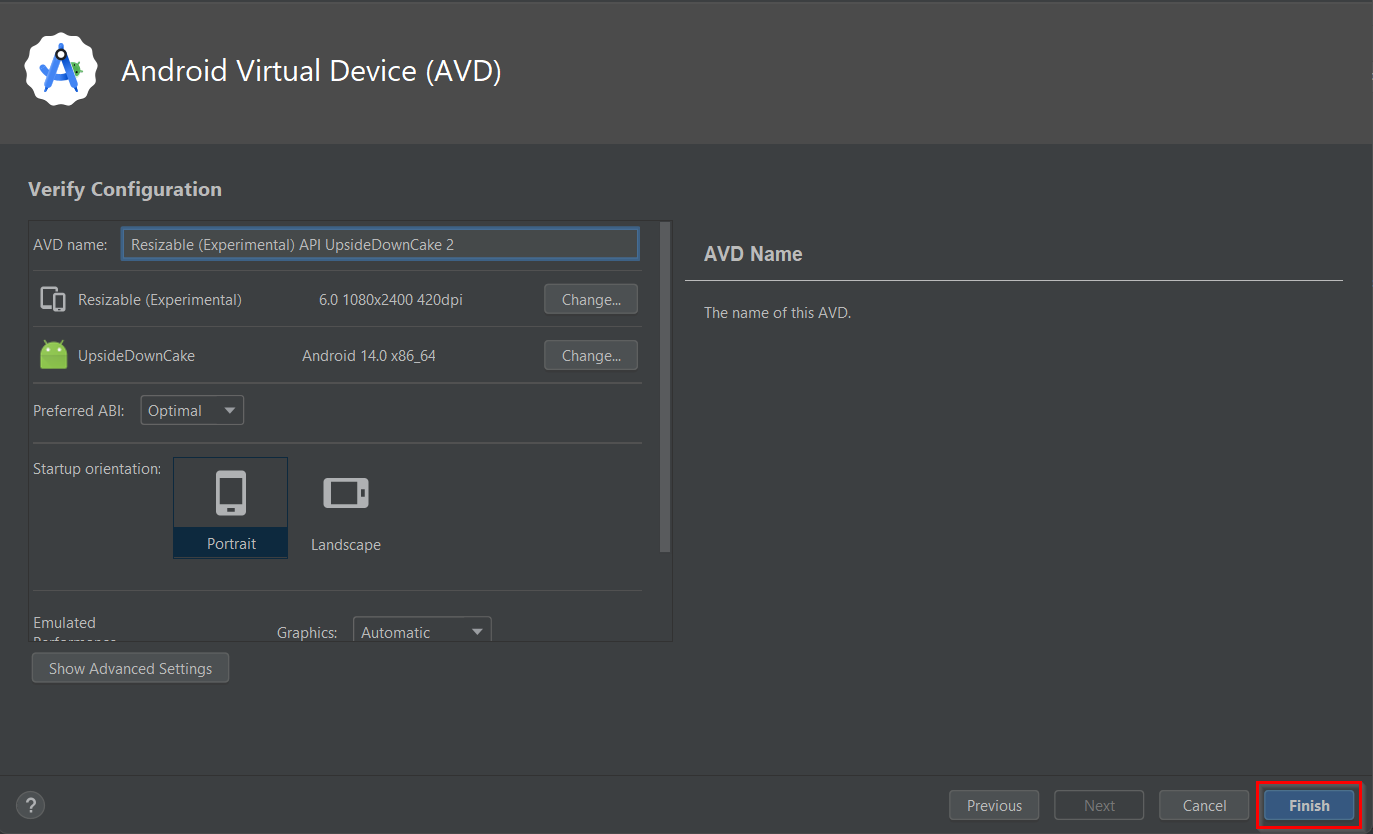Go back with the Previous button
This screenshot has height=834, width=1373.
tap(994, 805)
